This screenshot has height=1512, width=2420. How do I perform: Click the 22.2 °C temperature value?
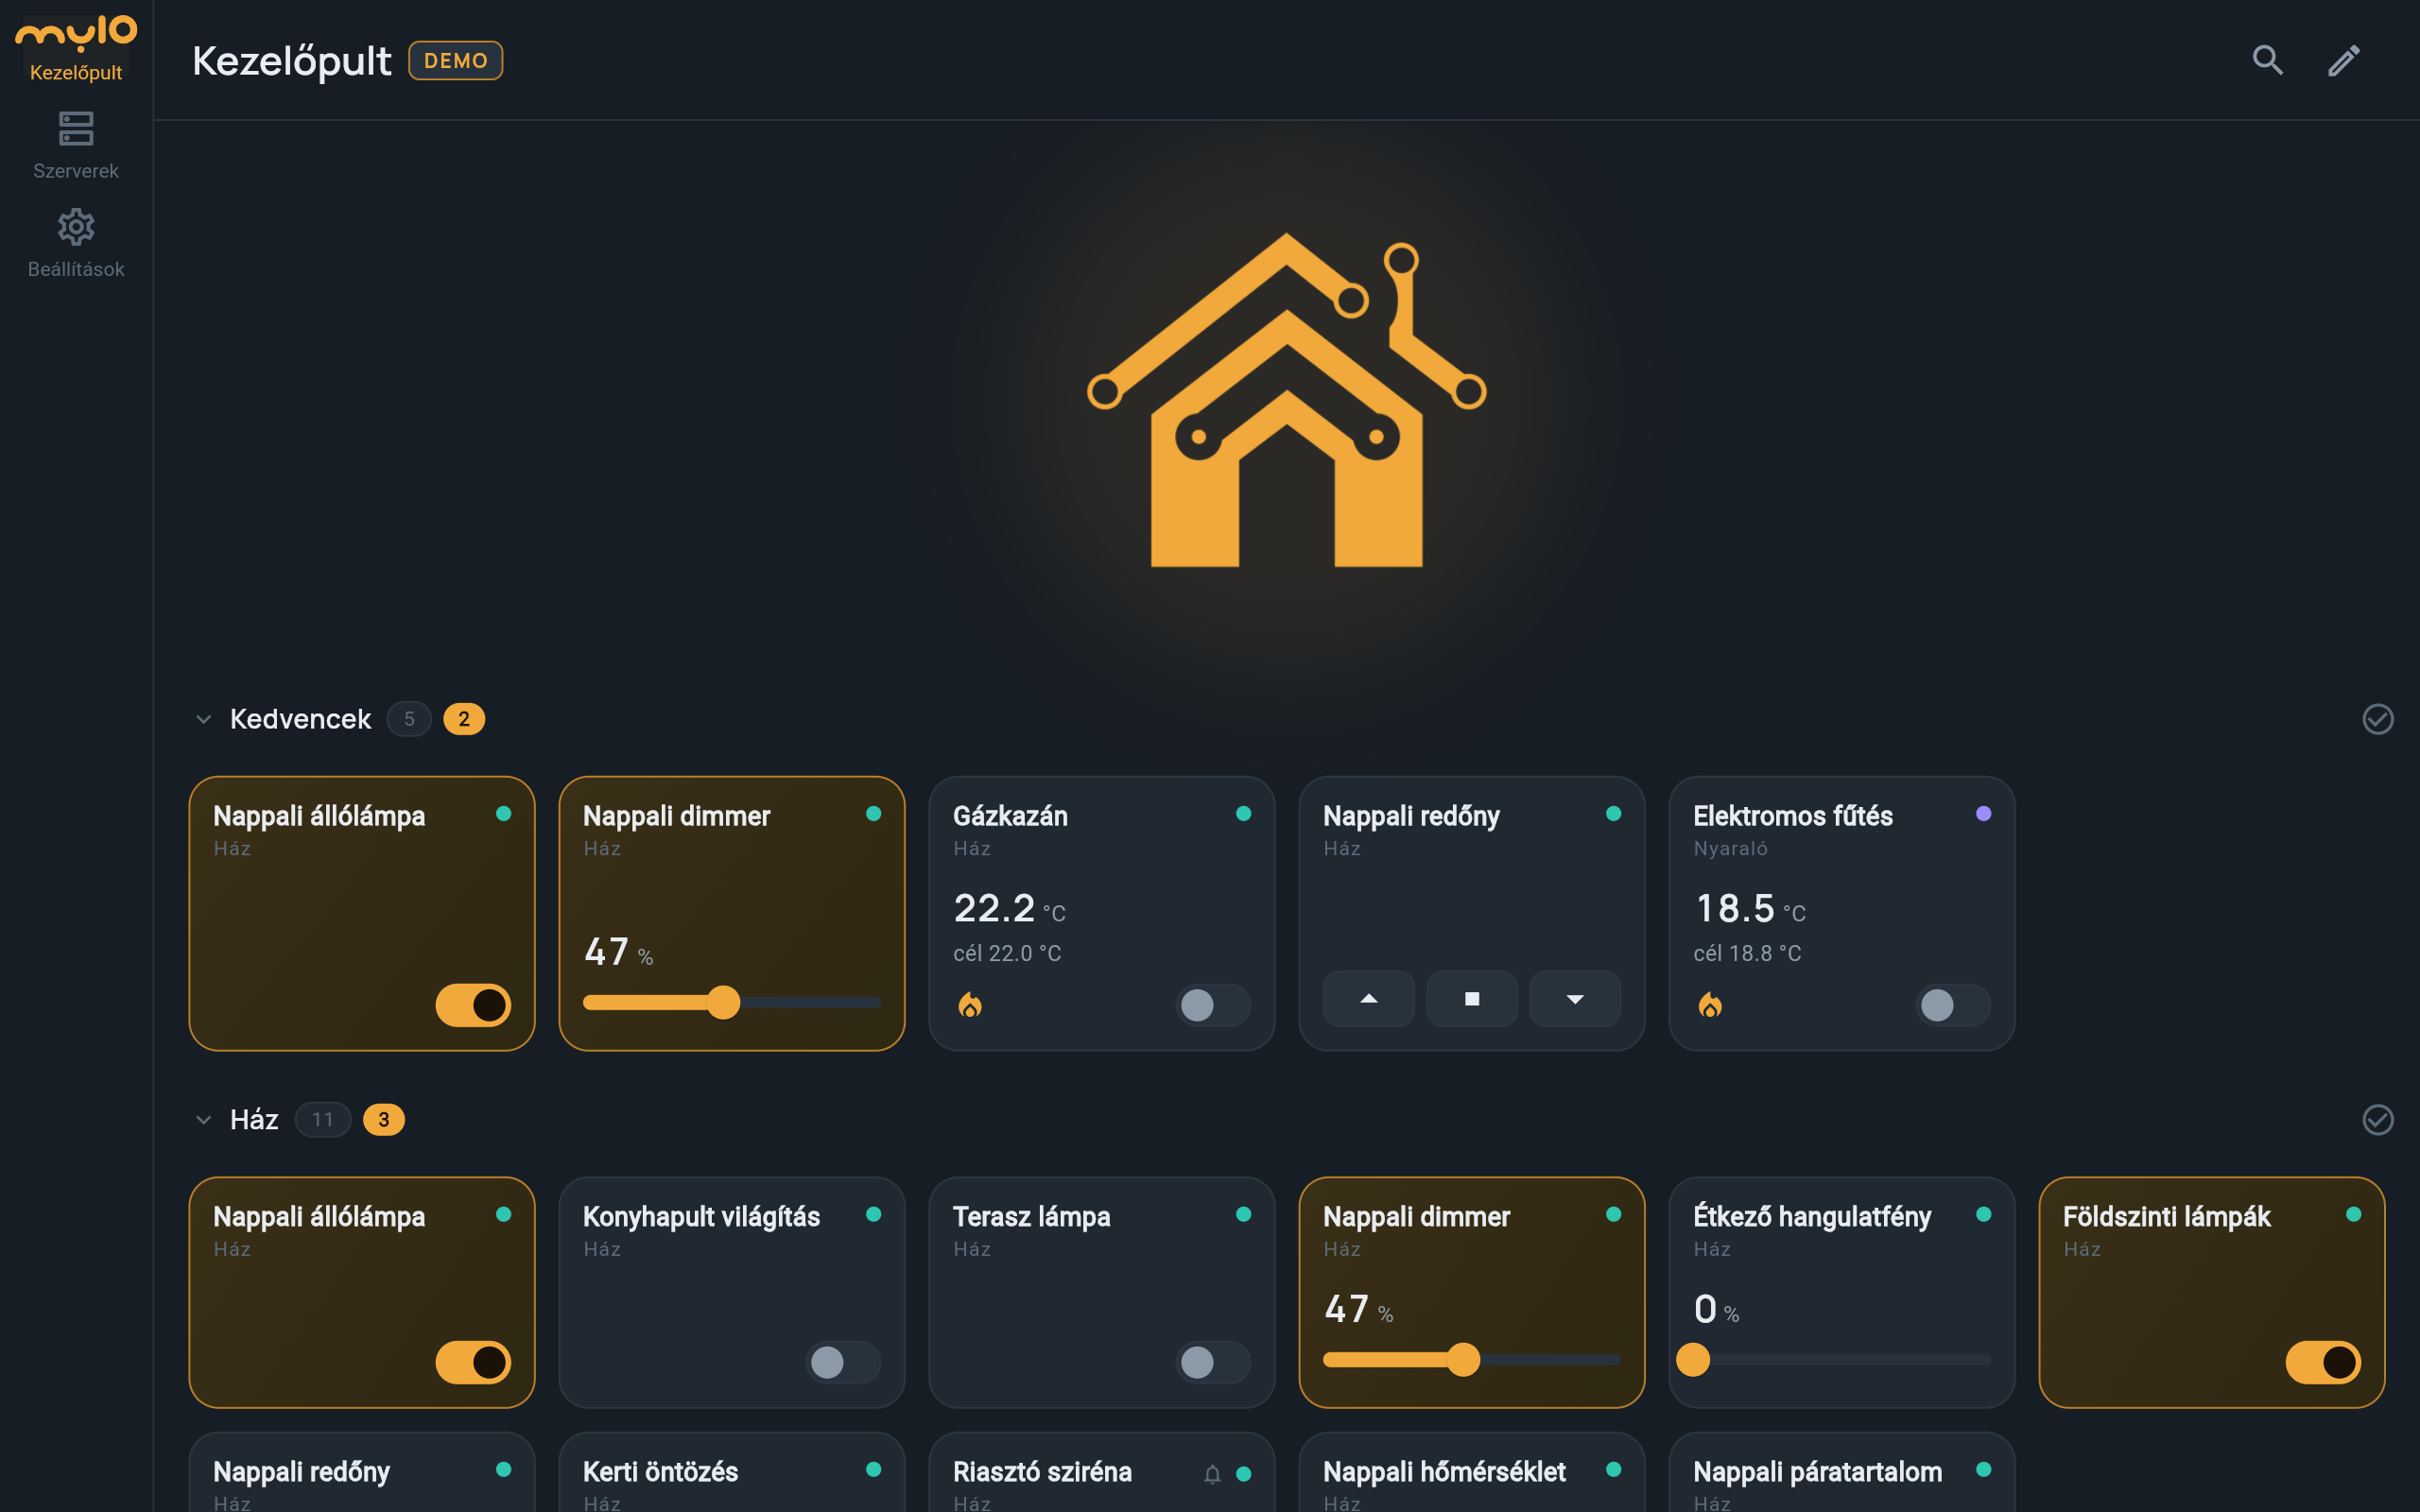tap(1009, 908)
